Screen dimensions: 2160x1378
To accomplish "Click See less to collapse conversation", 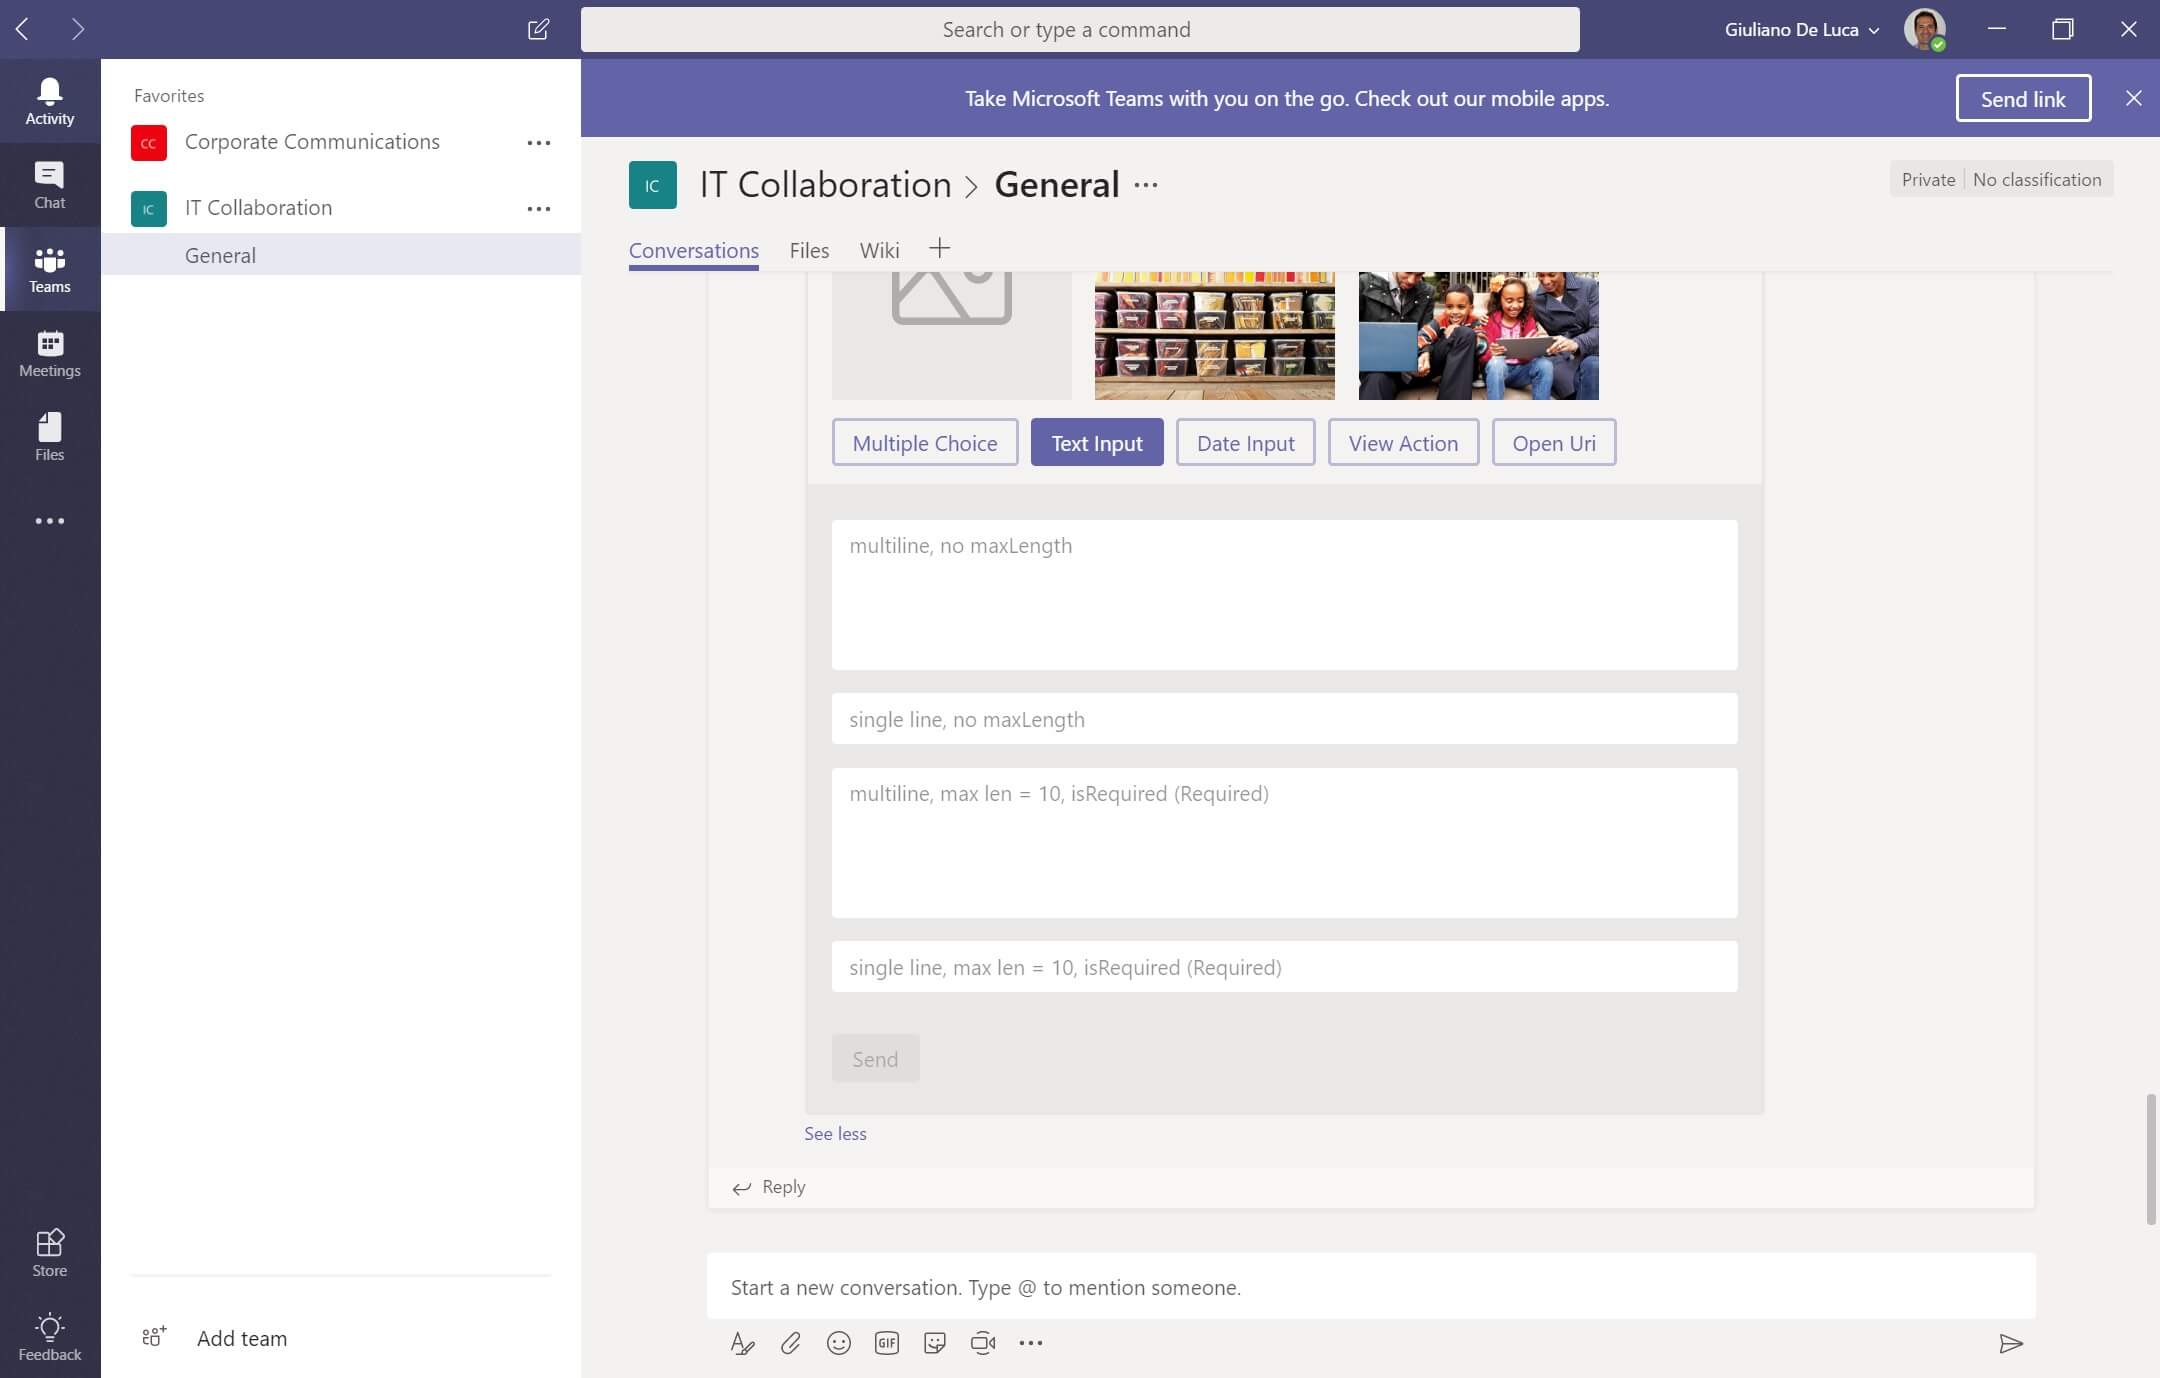I will (834, 1132).
